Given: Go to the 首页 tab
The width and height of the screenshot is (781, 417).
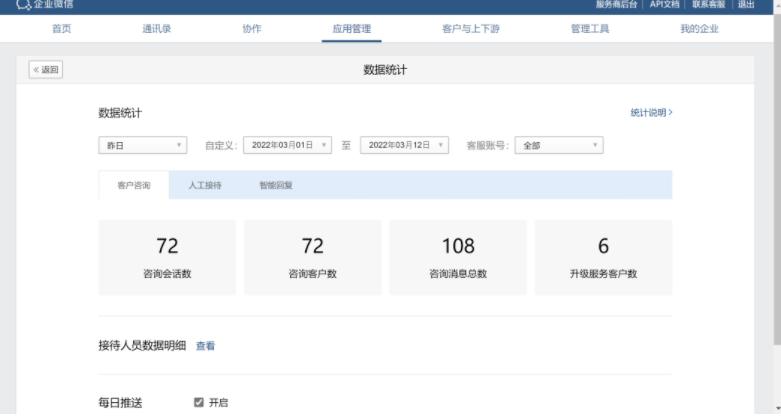Looking at the screenshot, I should pos(62,29).
